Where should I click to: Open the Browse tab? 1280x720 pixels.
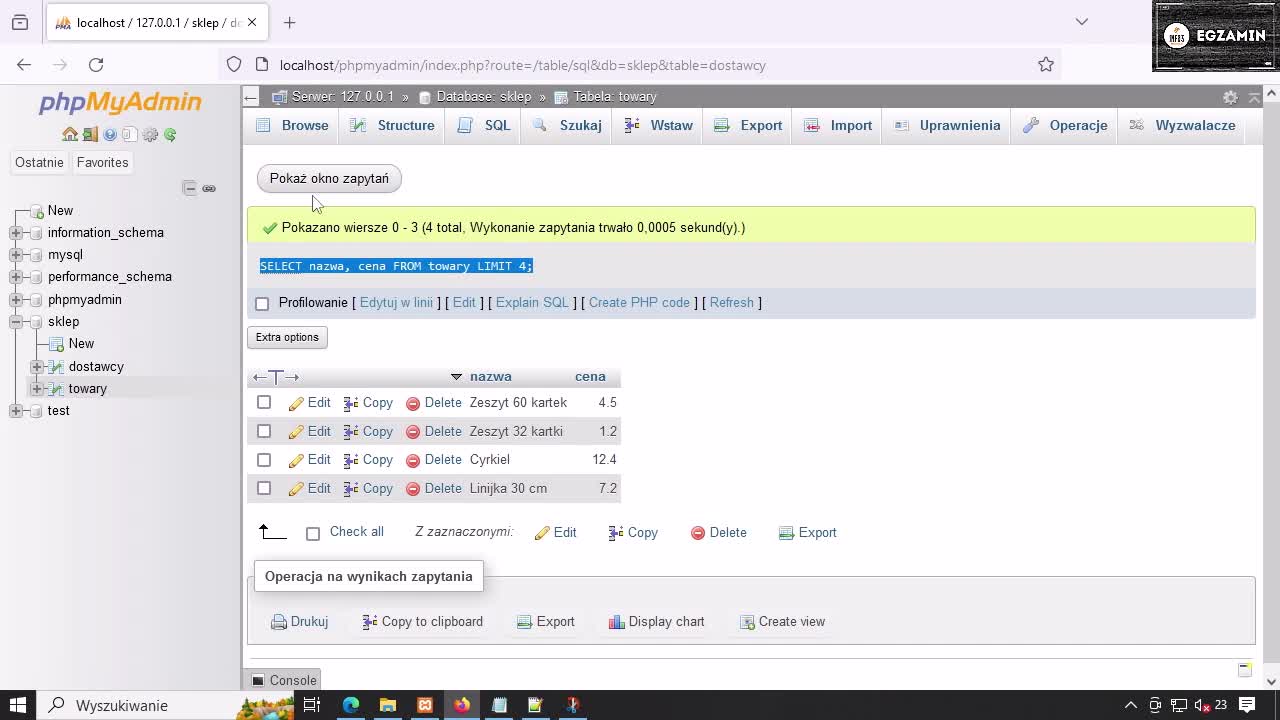[x=292, y=125]
